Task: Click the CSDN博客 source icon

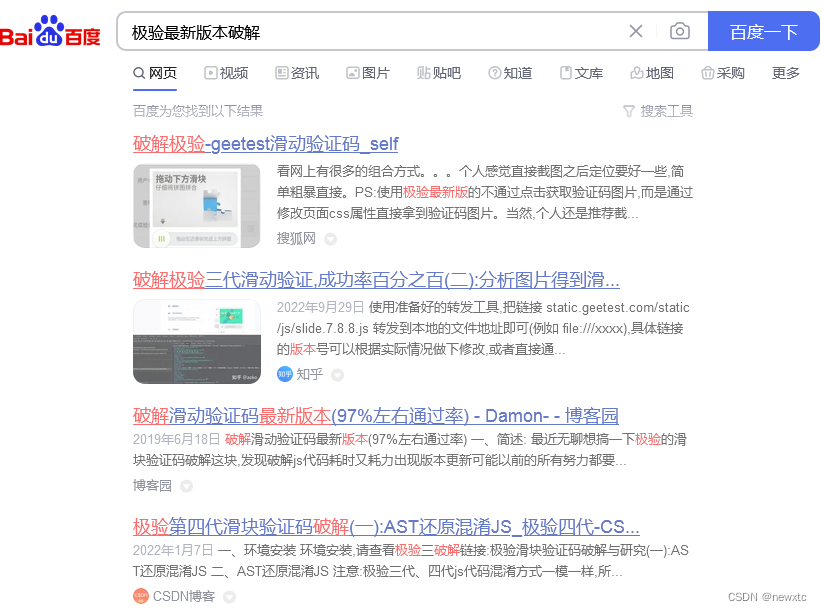Action: pos(140,596)
